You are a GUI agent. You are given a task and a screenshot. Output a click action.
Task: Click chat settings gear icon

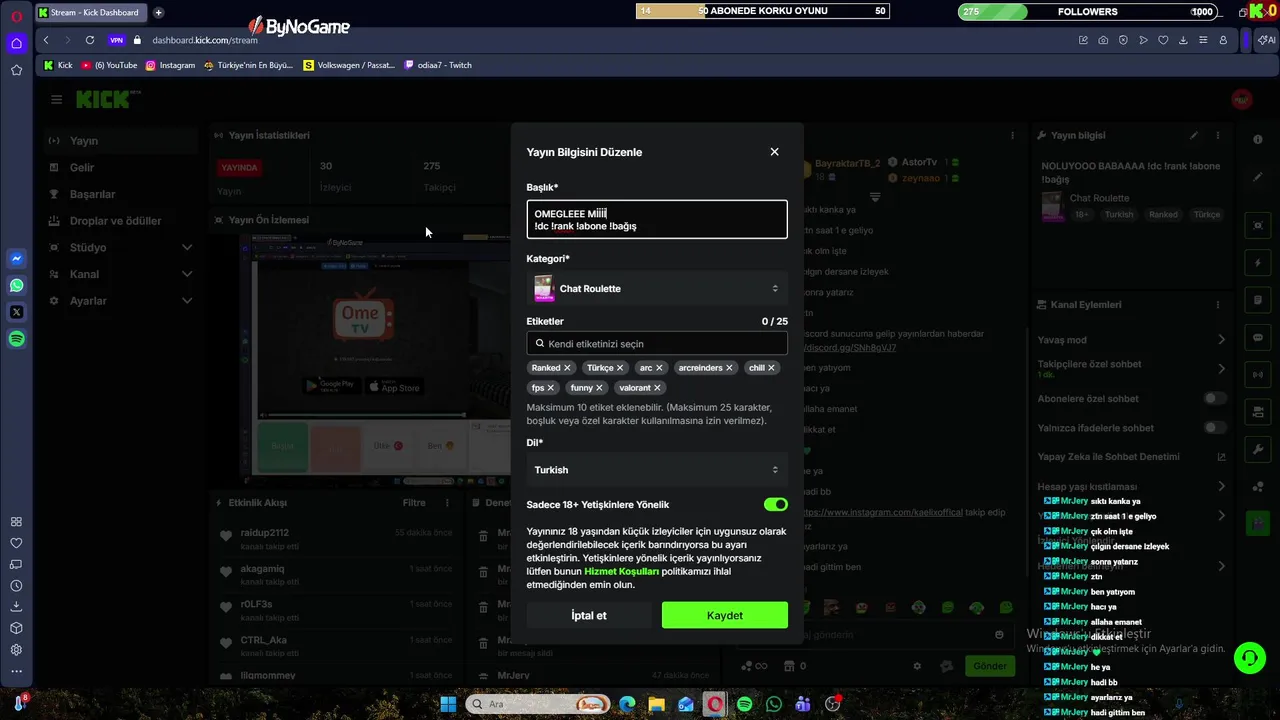click(917, 666)
